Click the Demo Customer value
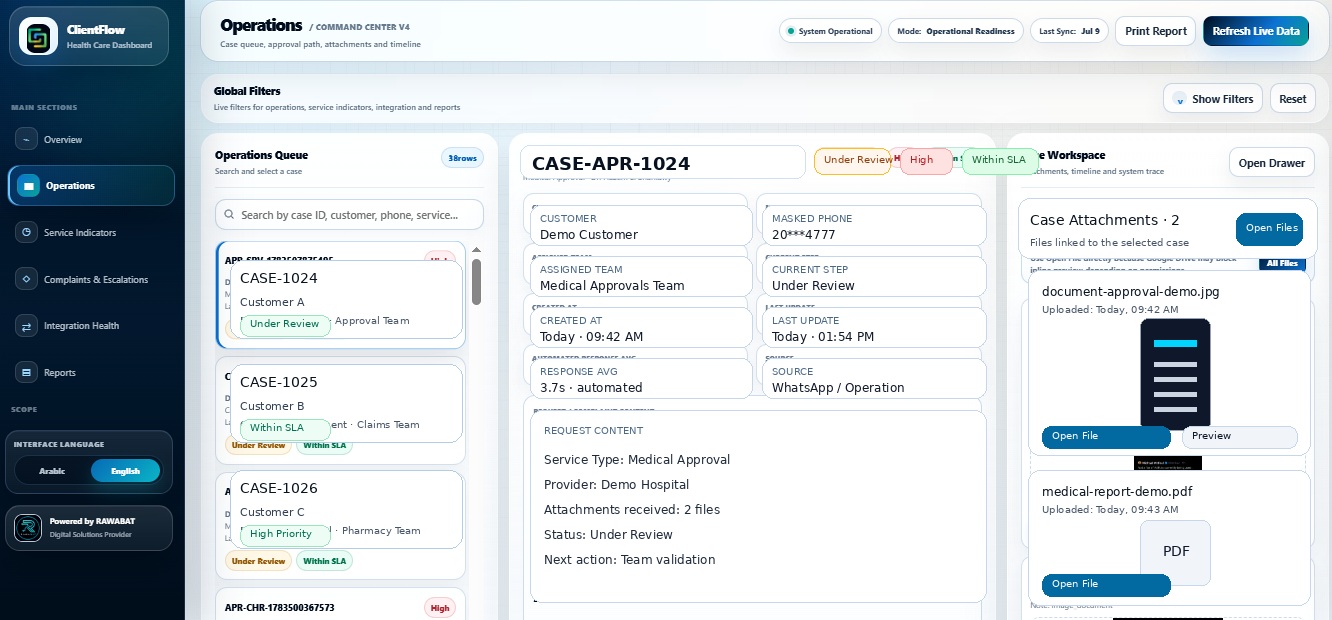The image size is (1332, 620). pyautogui.click(x=589, y=235)
